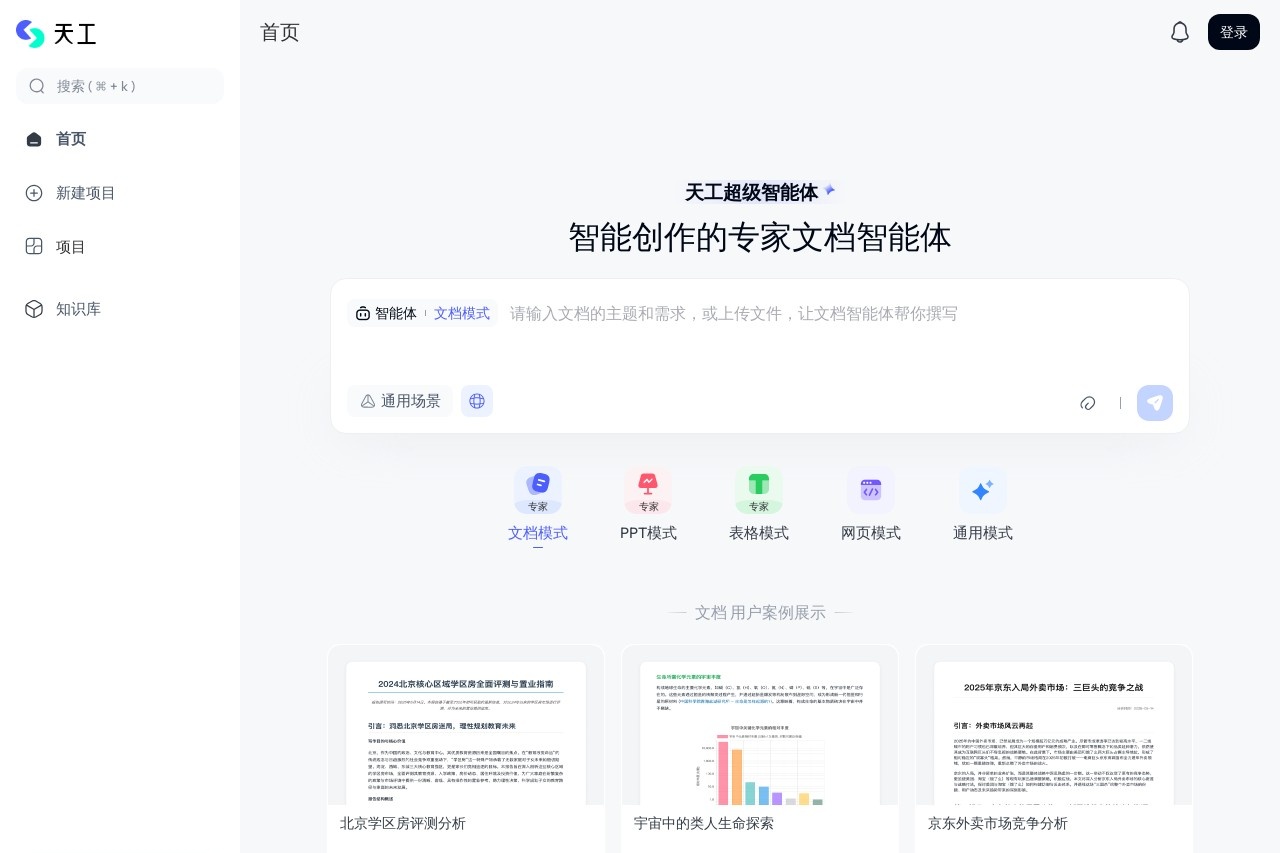Select the 网页模式 icon
This screenshot has width=1280, height=853.
coord(871,491)
